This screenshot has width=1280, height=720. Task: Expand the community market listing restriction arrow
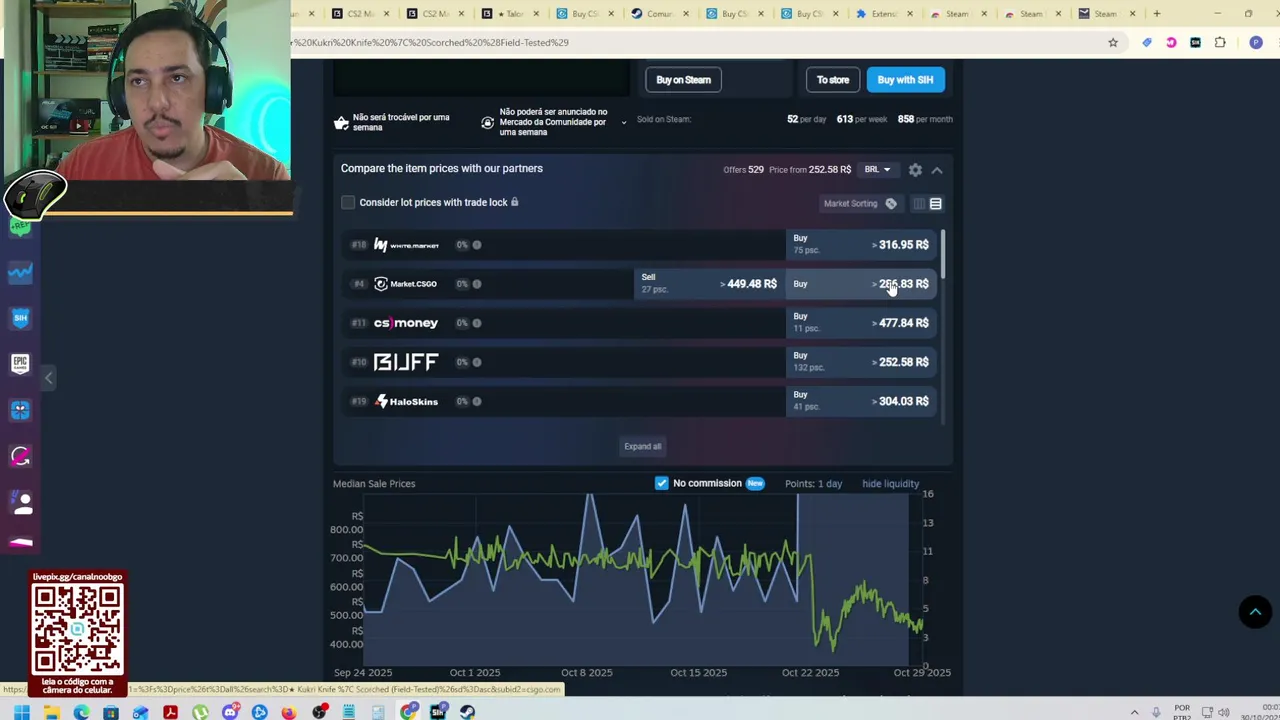(x=624, y=123)
